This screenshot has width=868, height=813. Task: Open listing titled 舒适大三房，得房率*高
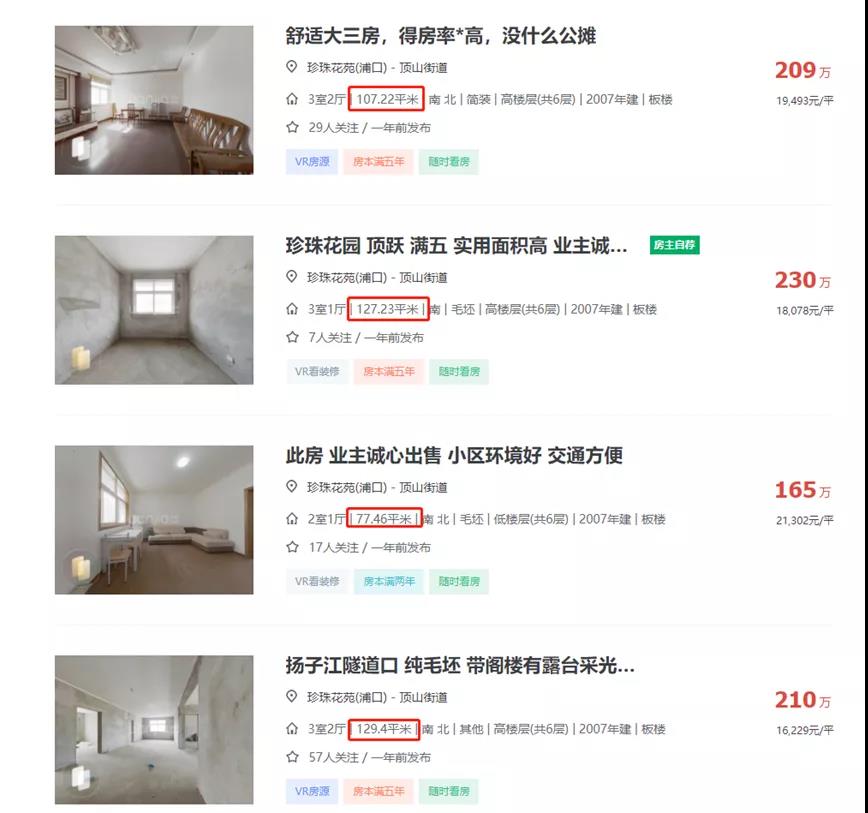point(441,36)
